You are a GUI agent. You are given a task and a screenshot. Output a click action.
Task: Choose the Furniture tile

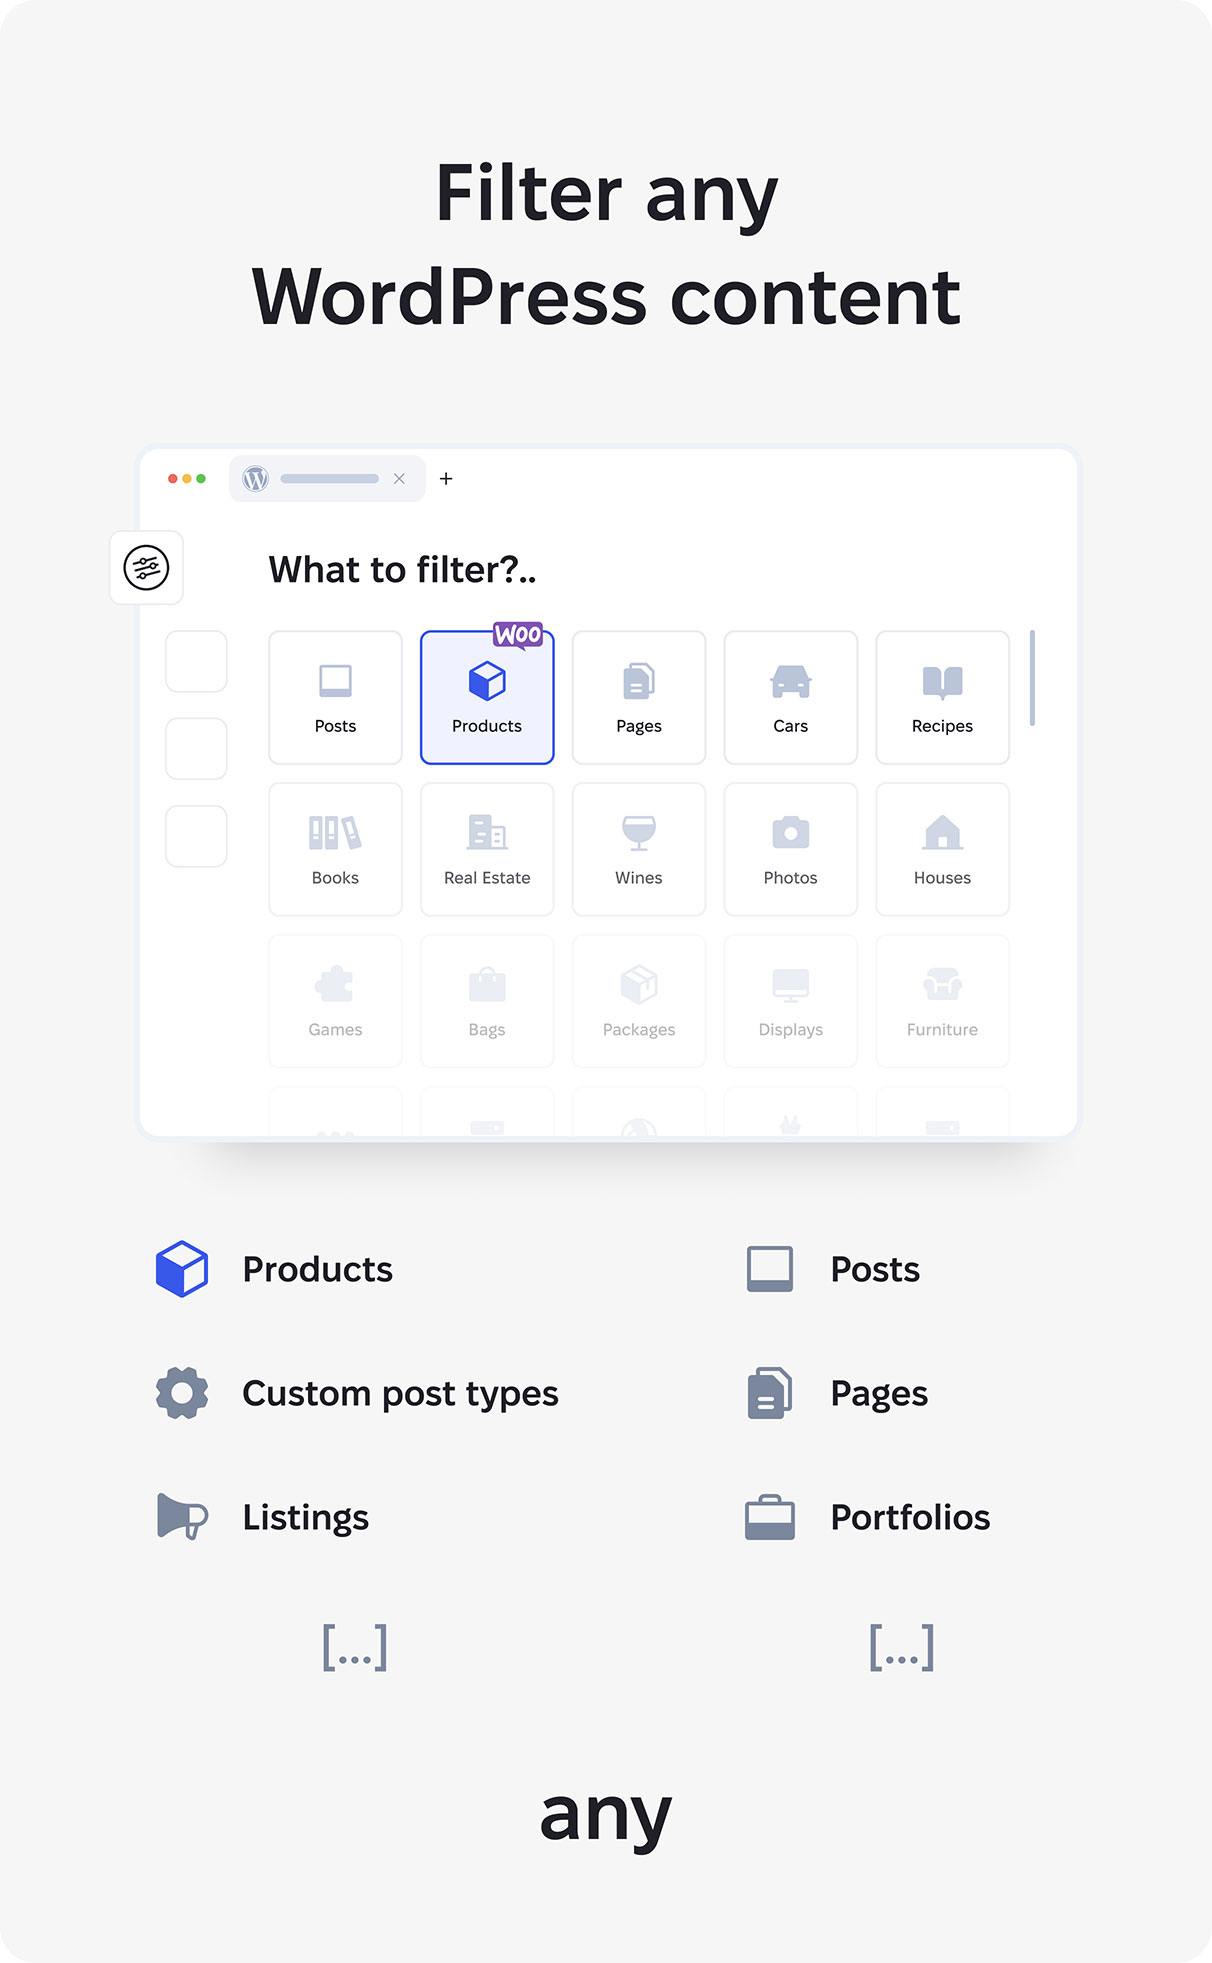click(x=942, y=1001)
